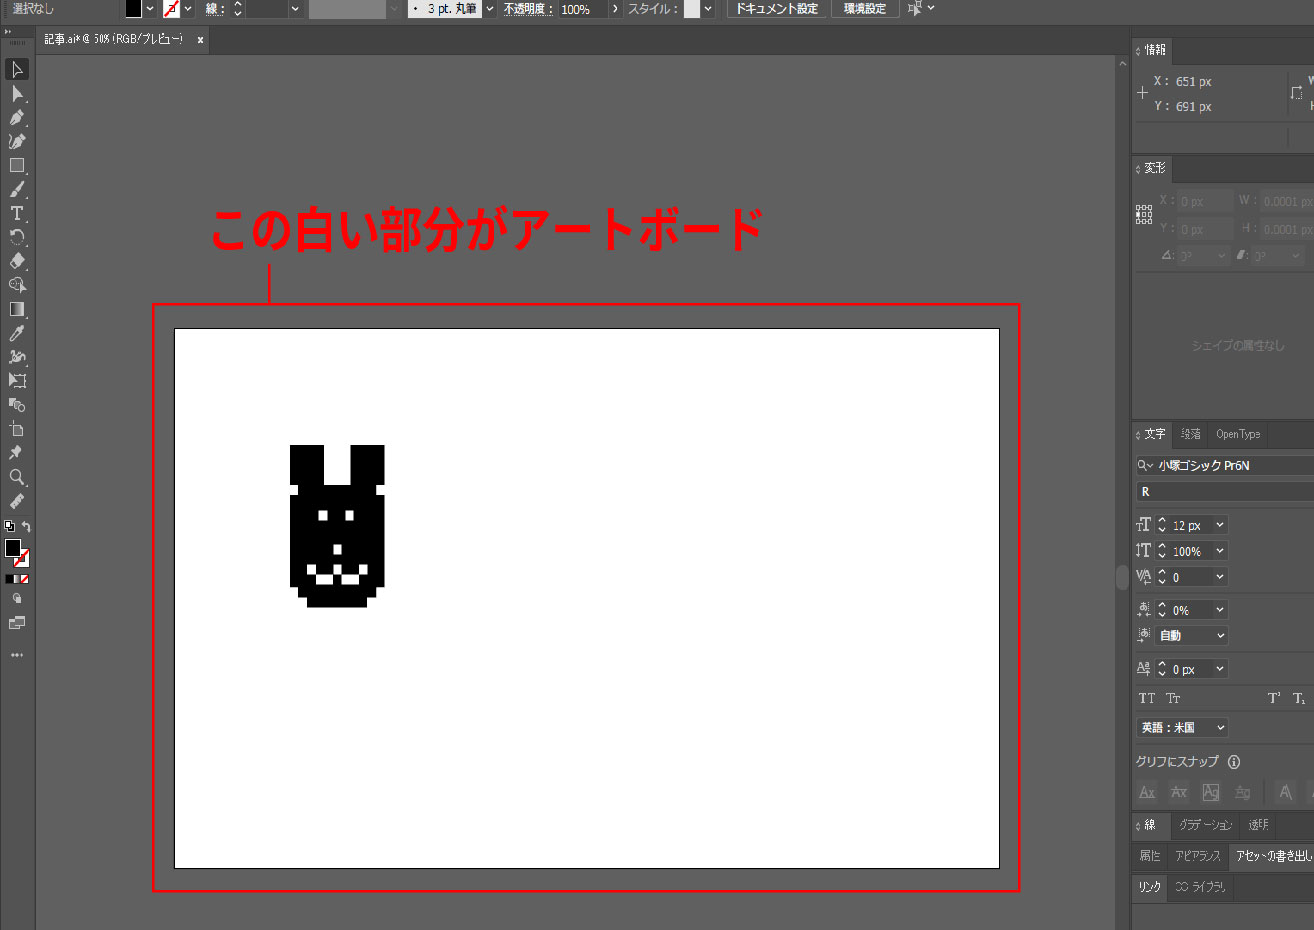This screenshot has height=930, width=1314.
Task: Switch to the OpenType tab
Action: point(1238,434)
